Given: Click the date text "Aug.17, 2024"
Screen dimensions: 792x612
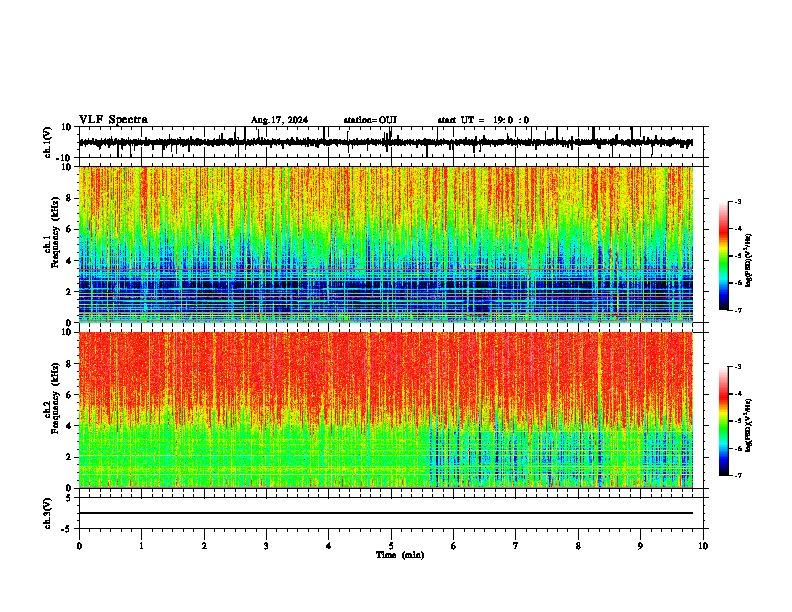Looking at the screenshot, I should (x=279, y=120).
